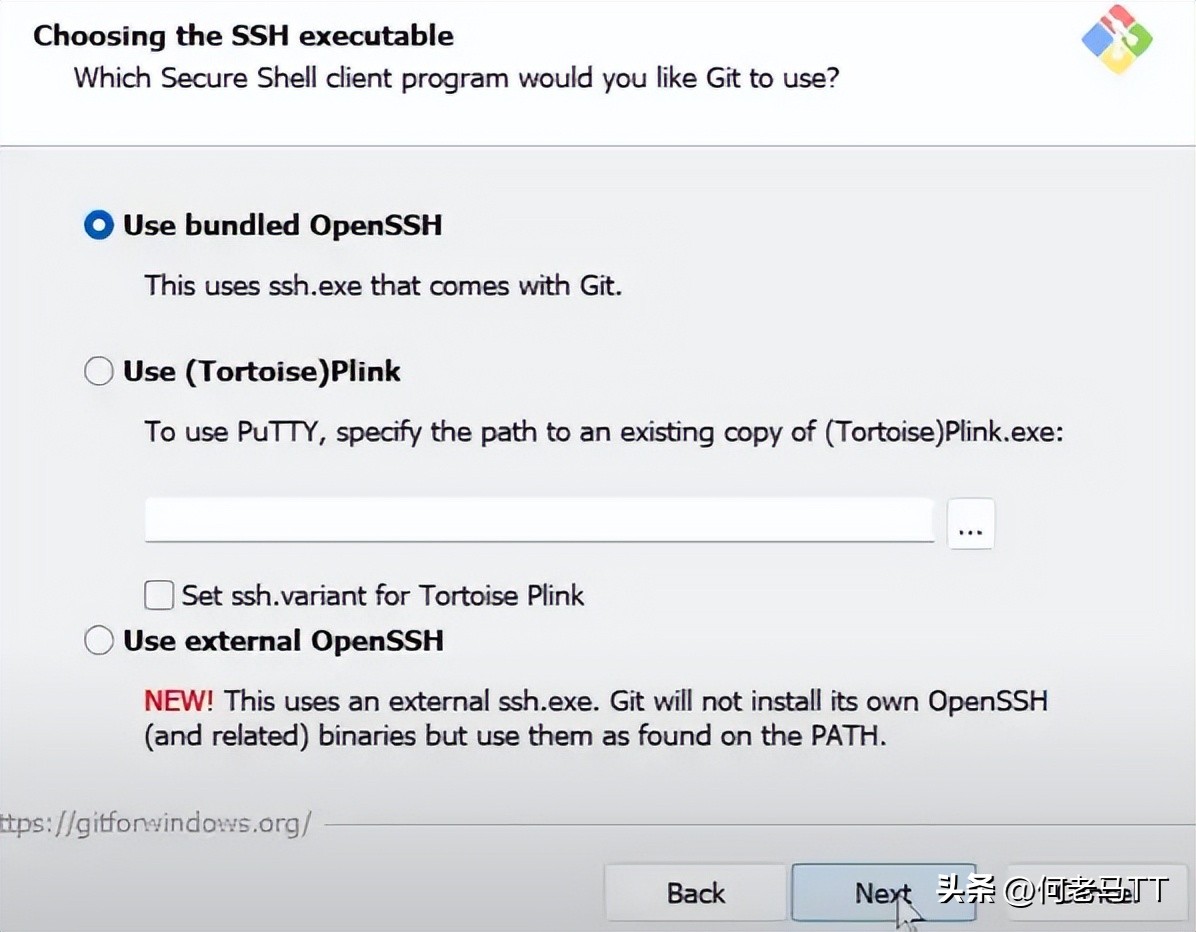Image resolution: width=1196 pixels, height=932 pixels.
Task: Click the "Use (Tortoise)Plink" label text
Action: tap(262, 372)
